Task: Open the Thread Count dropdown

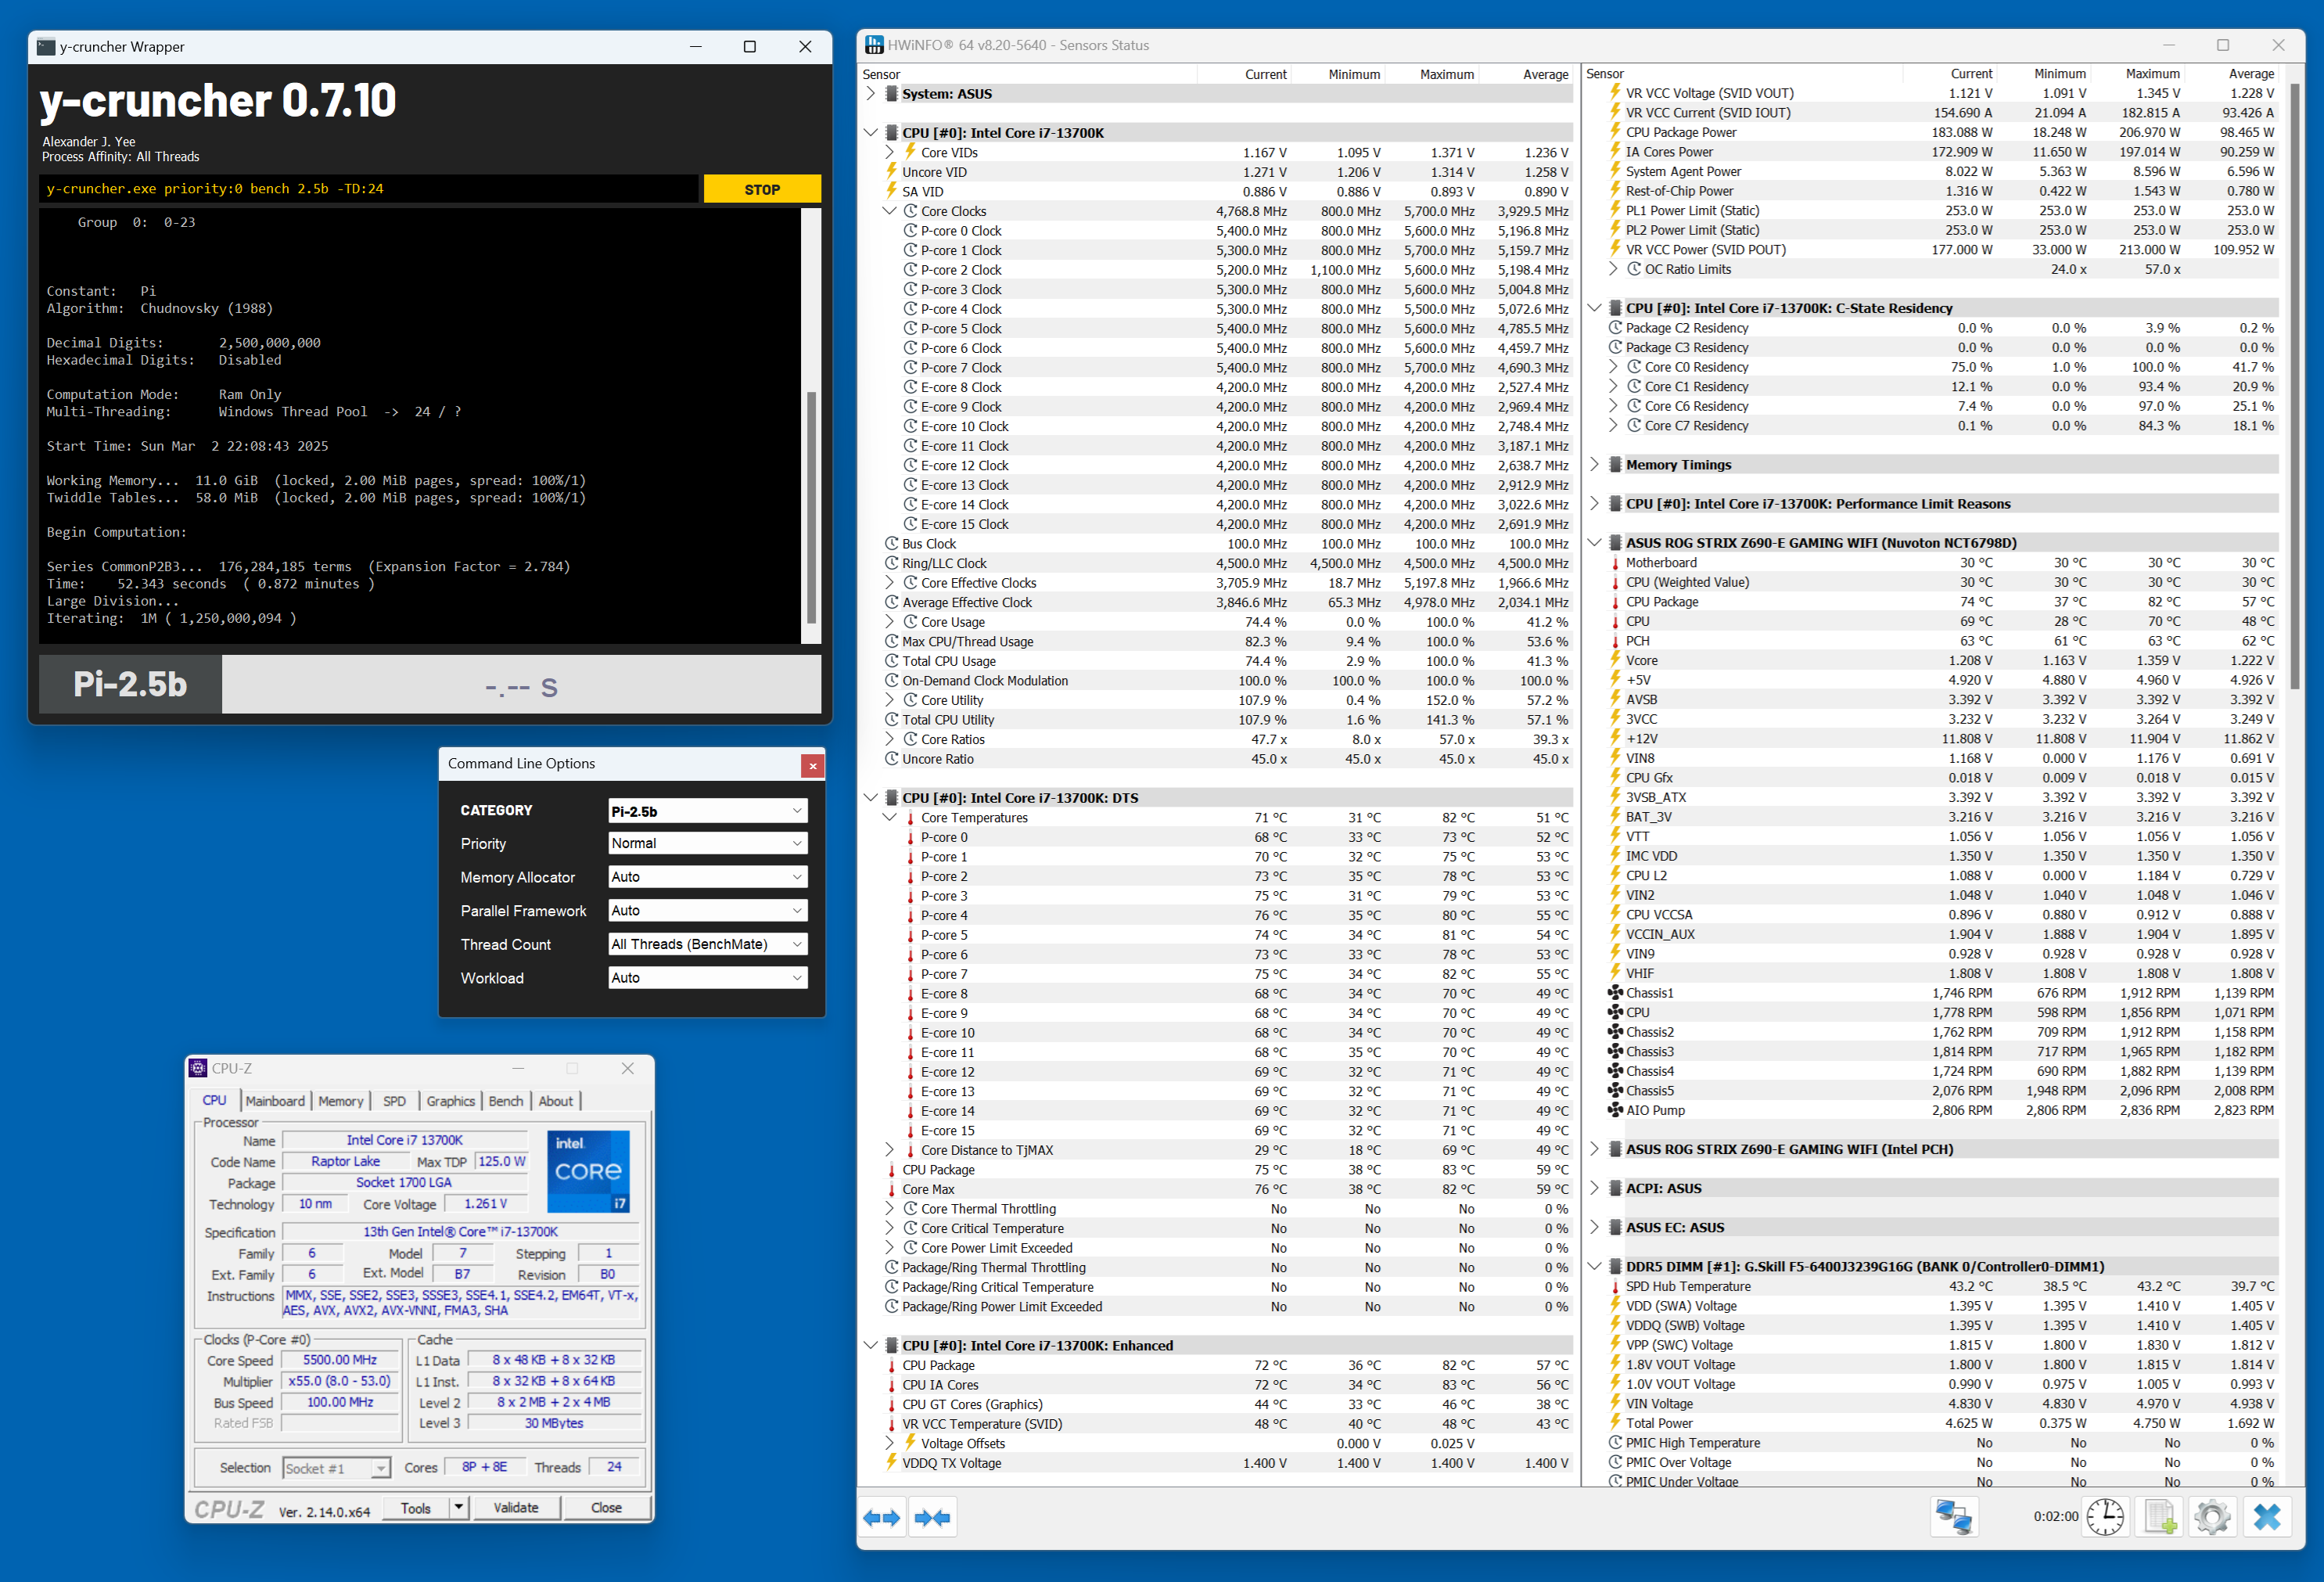Action: 707,944
